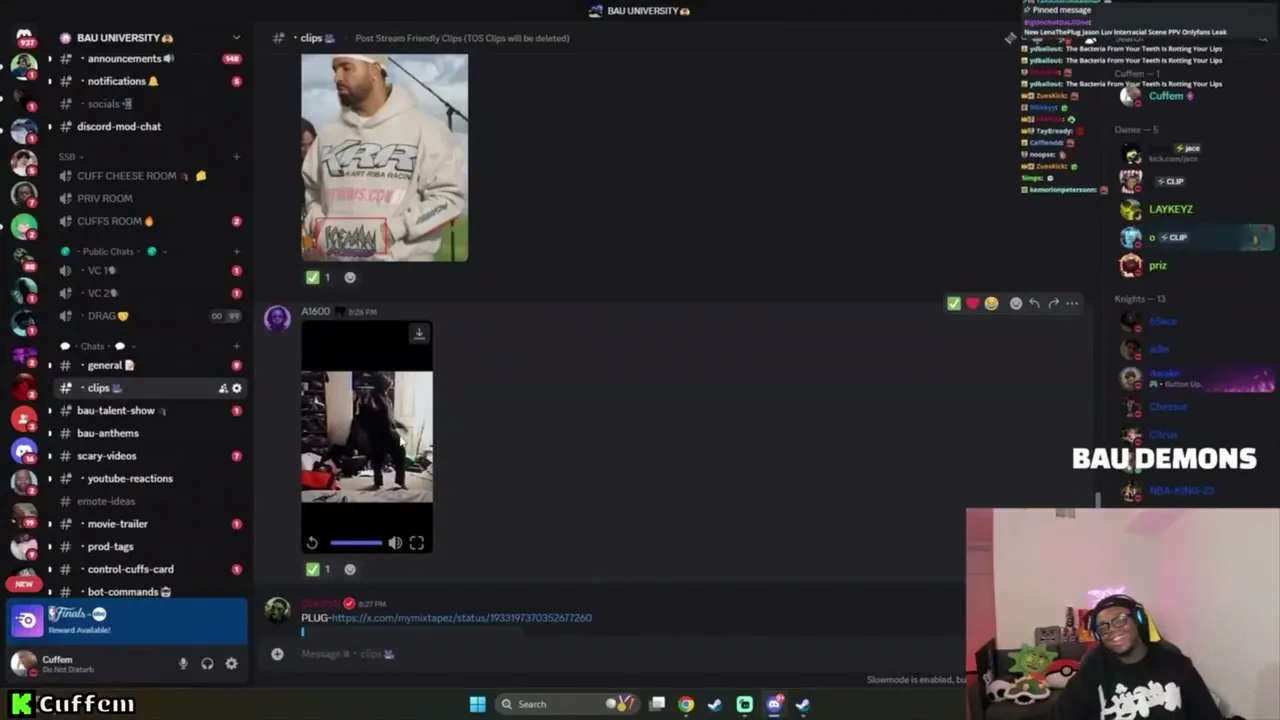The width and height of the screenshot is (1280, 720).
Task: Open attachment plus button beside message box
Action: coord(277,654)
